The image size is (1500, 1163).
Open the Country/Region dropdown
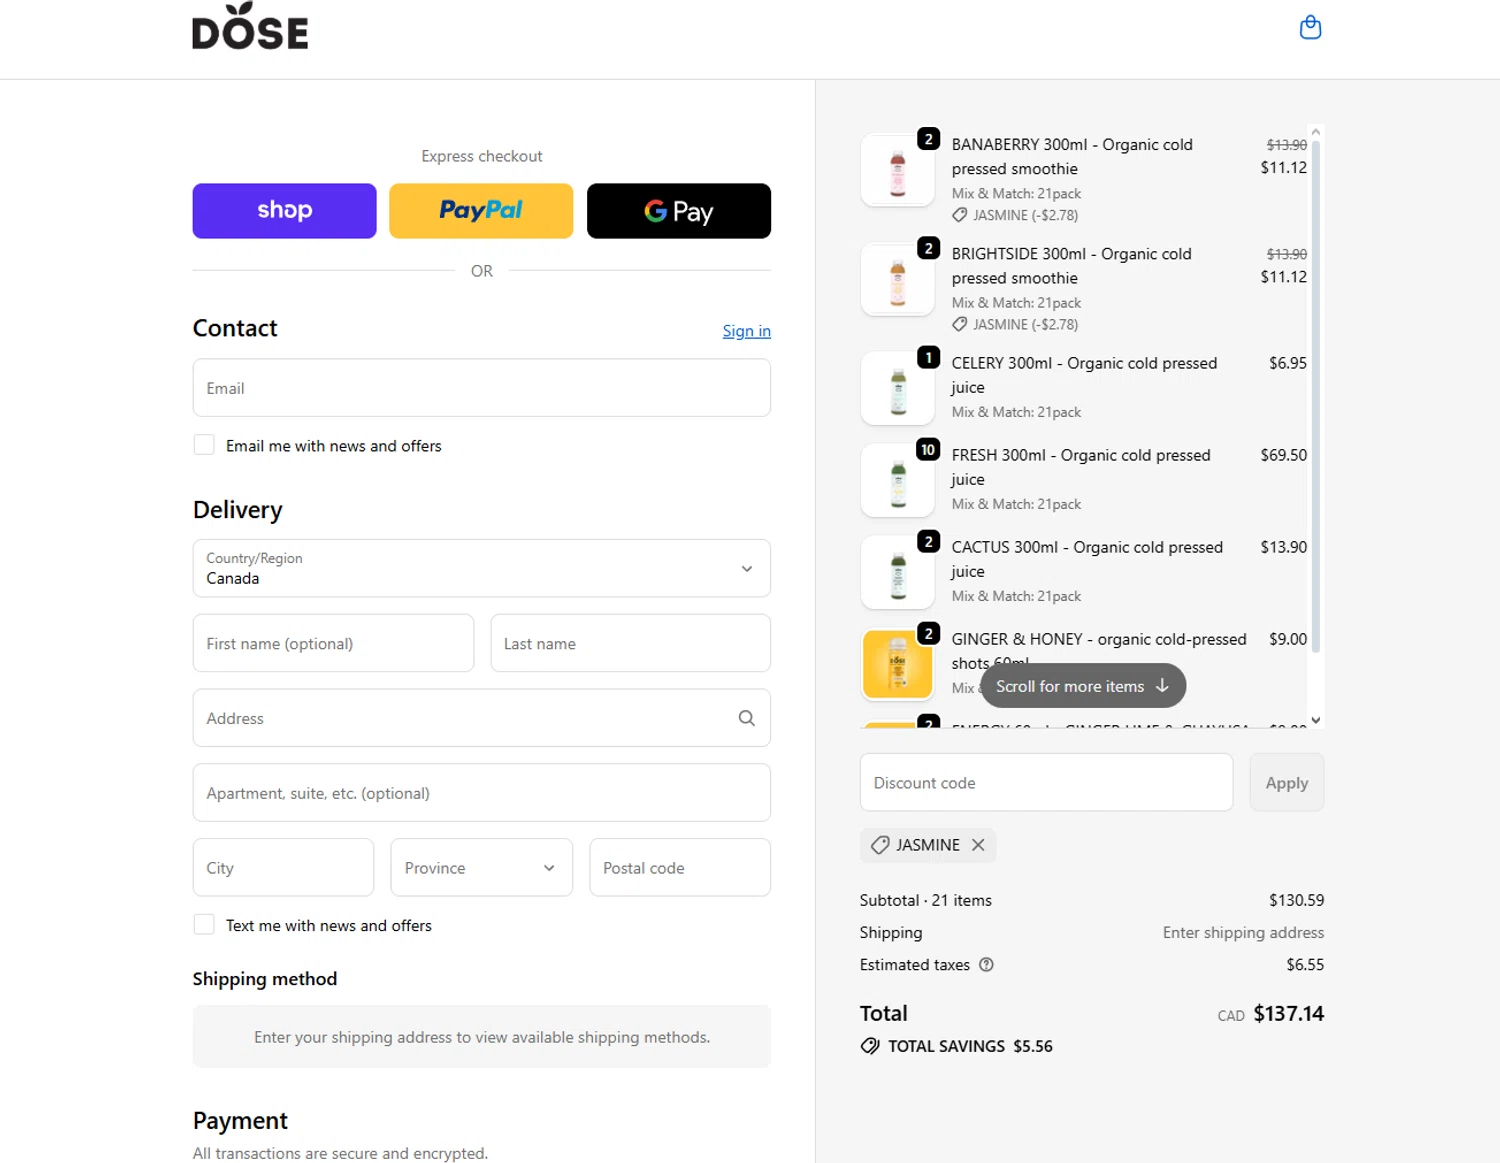[x=481, y=568]
